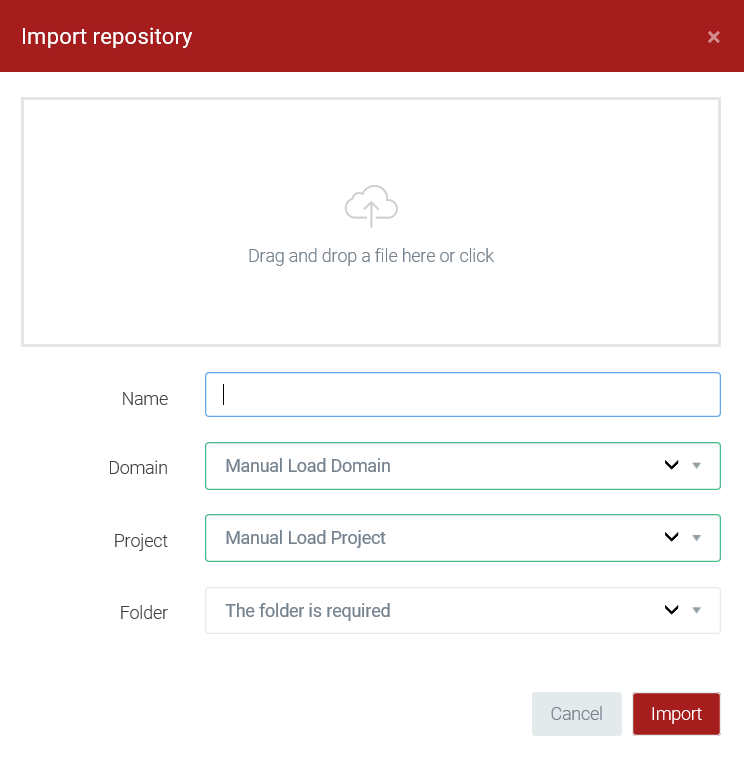Click the Project field label
This screenshot has height=759, width=744.
[x=141, y=541]
